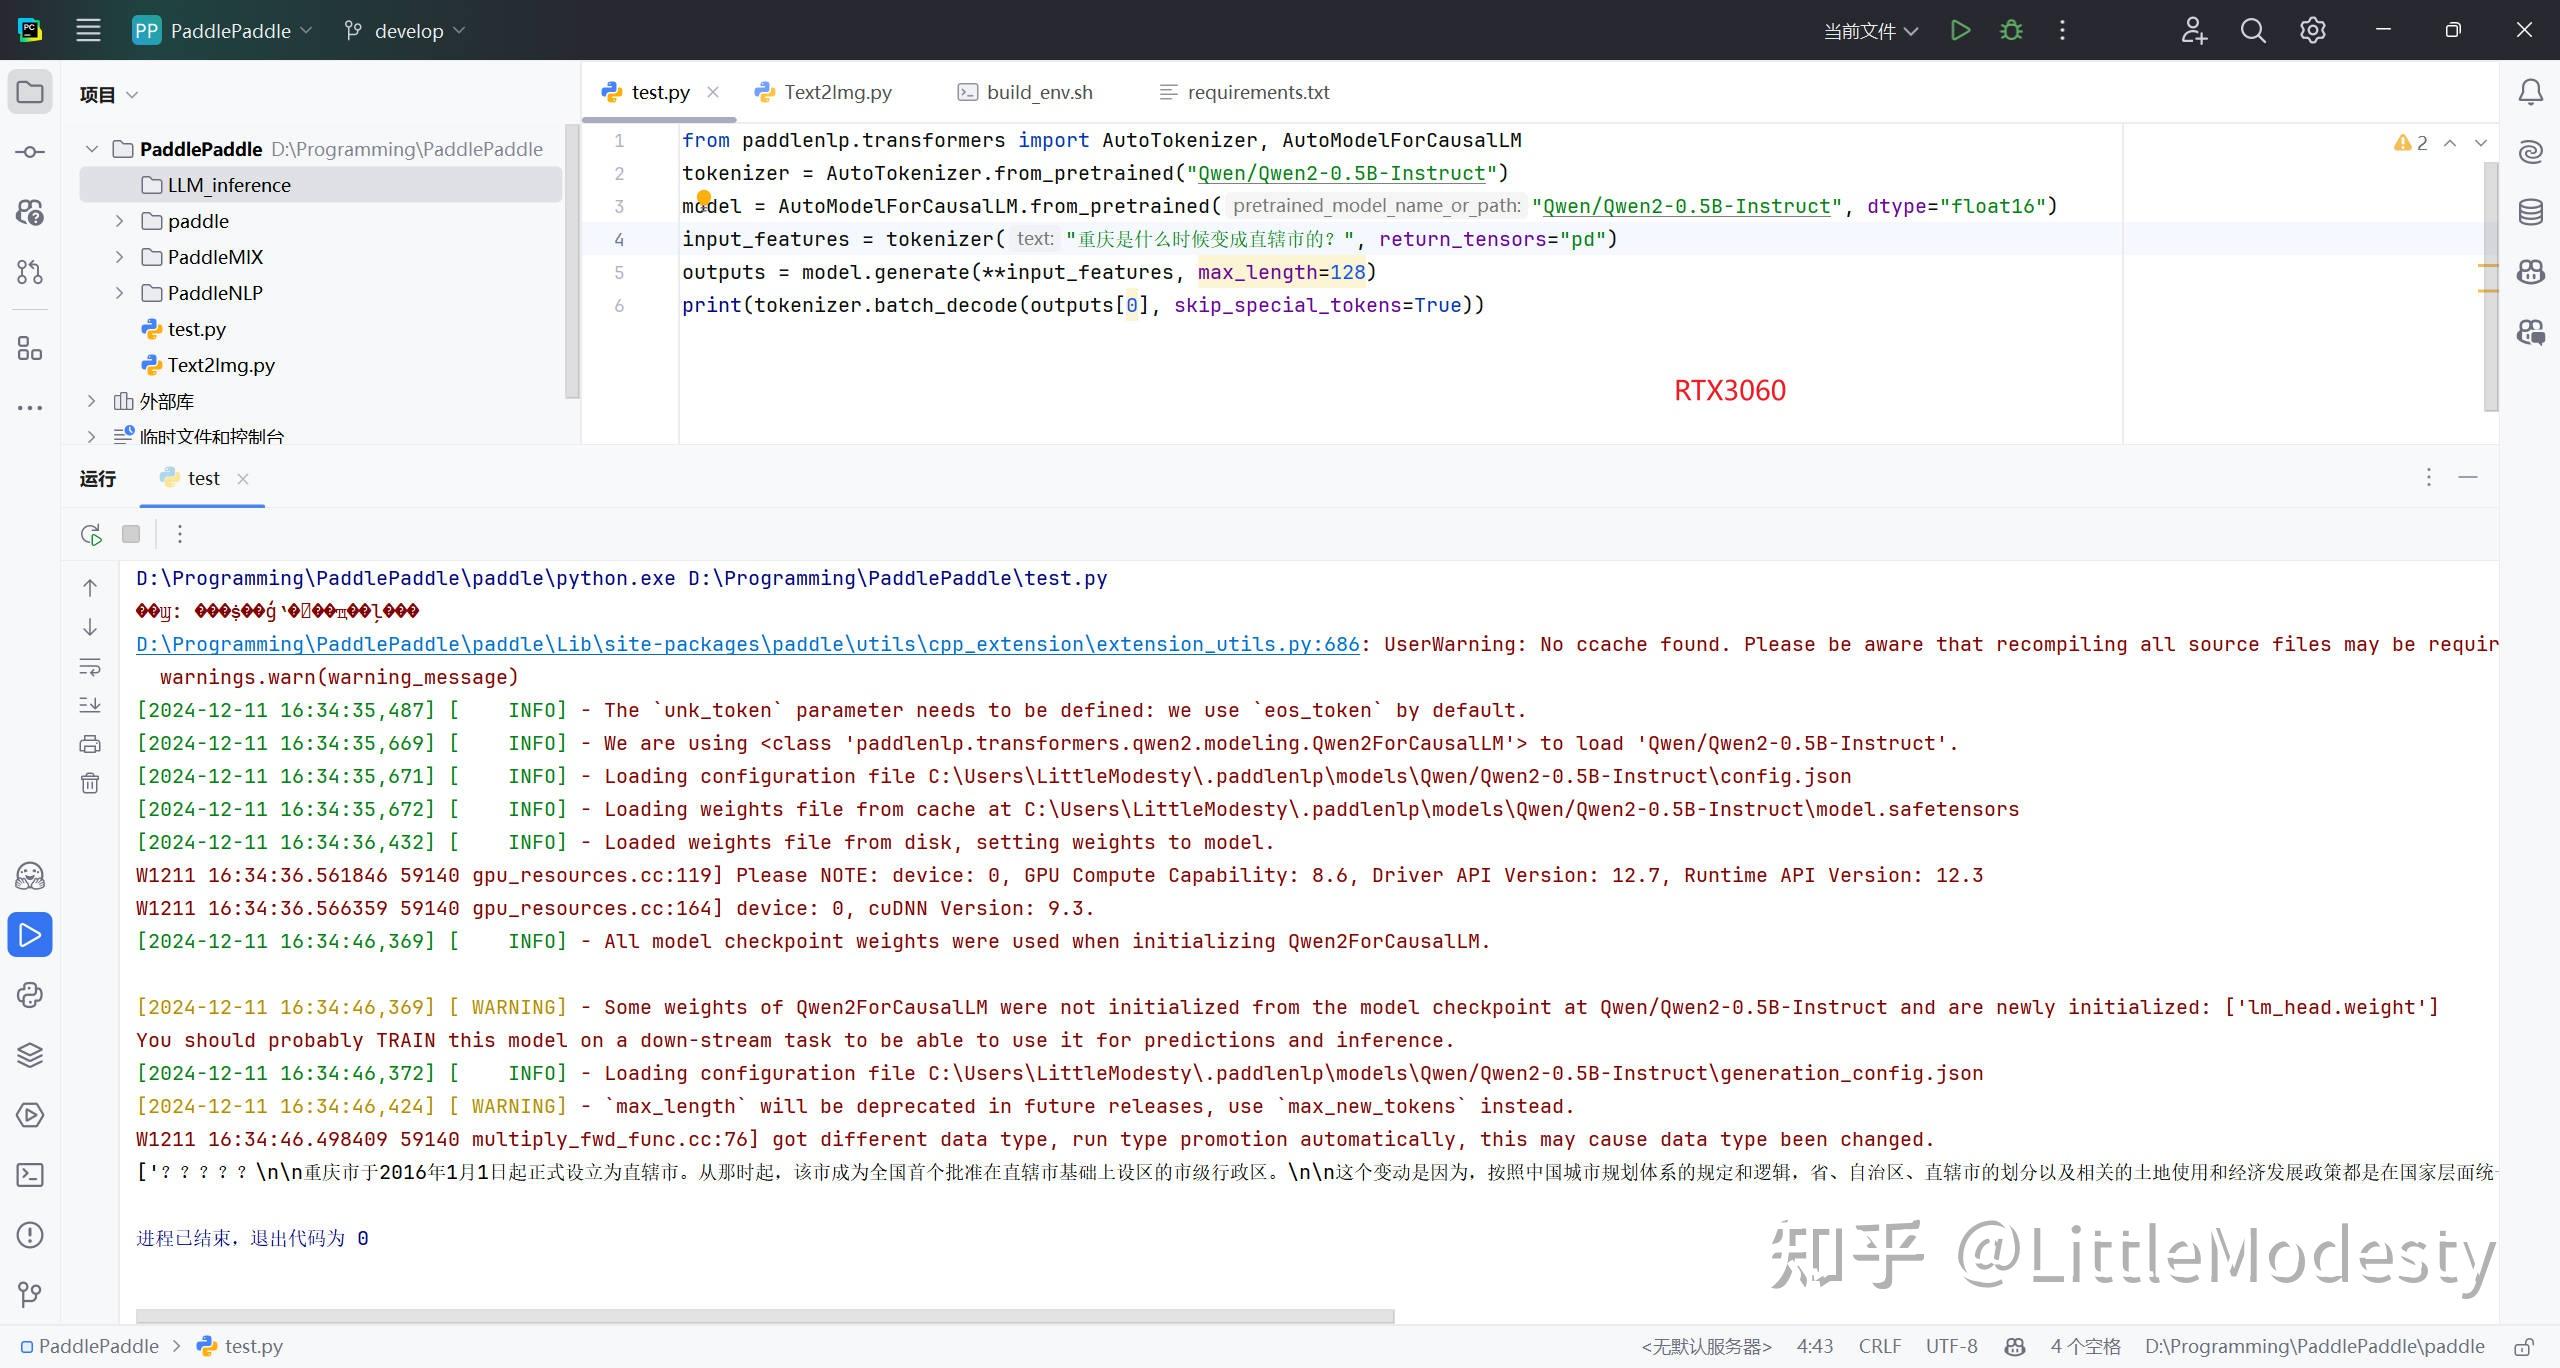The image size is (2560, 1368).
Task: Open the Notifications bell icon
Action: pos(2530,92)
